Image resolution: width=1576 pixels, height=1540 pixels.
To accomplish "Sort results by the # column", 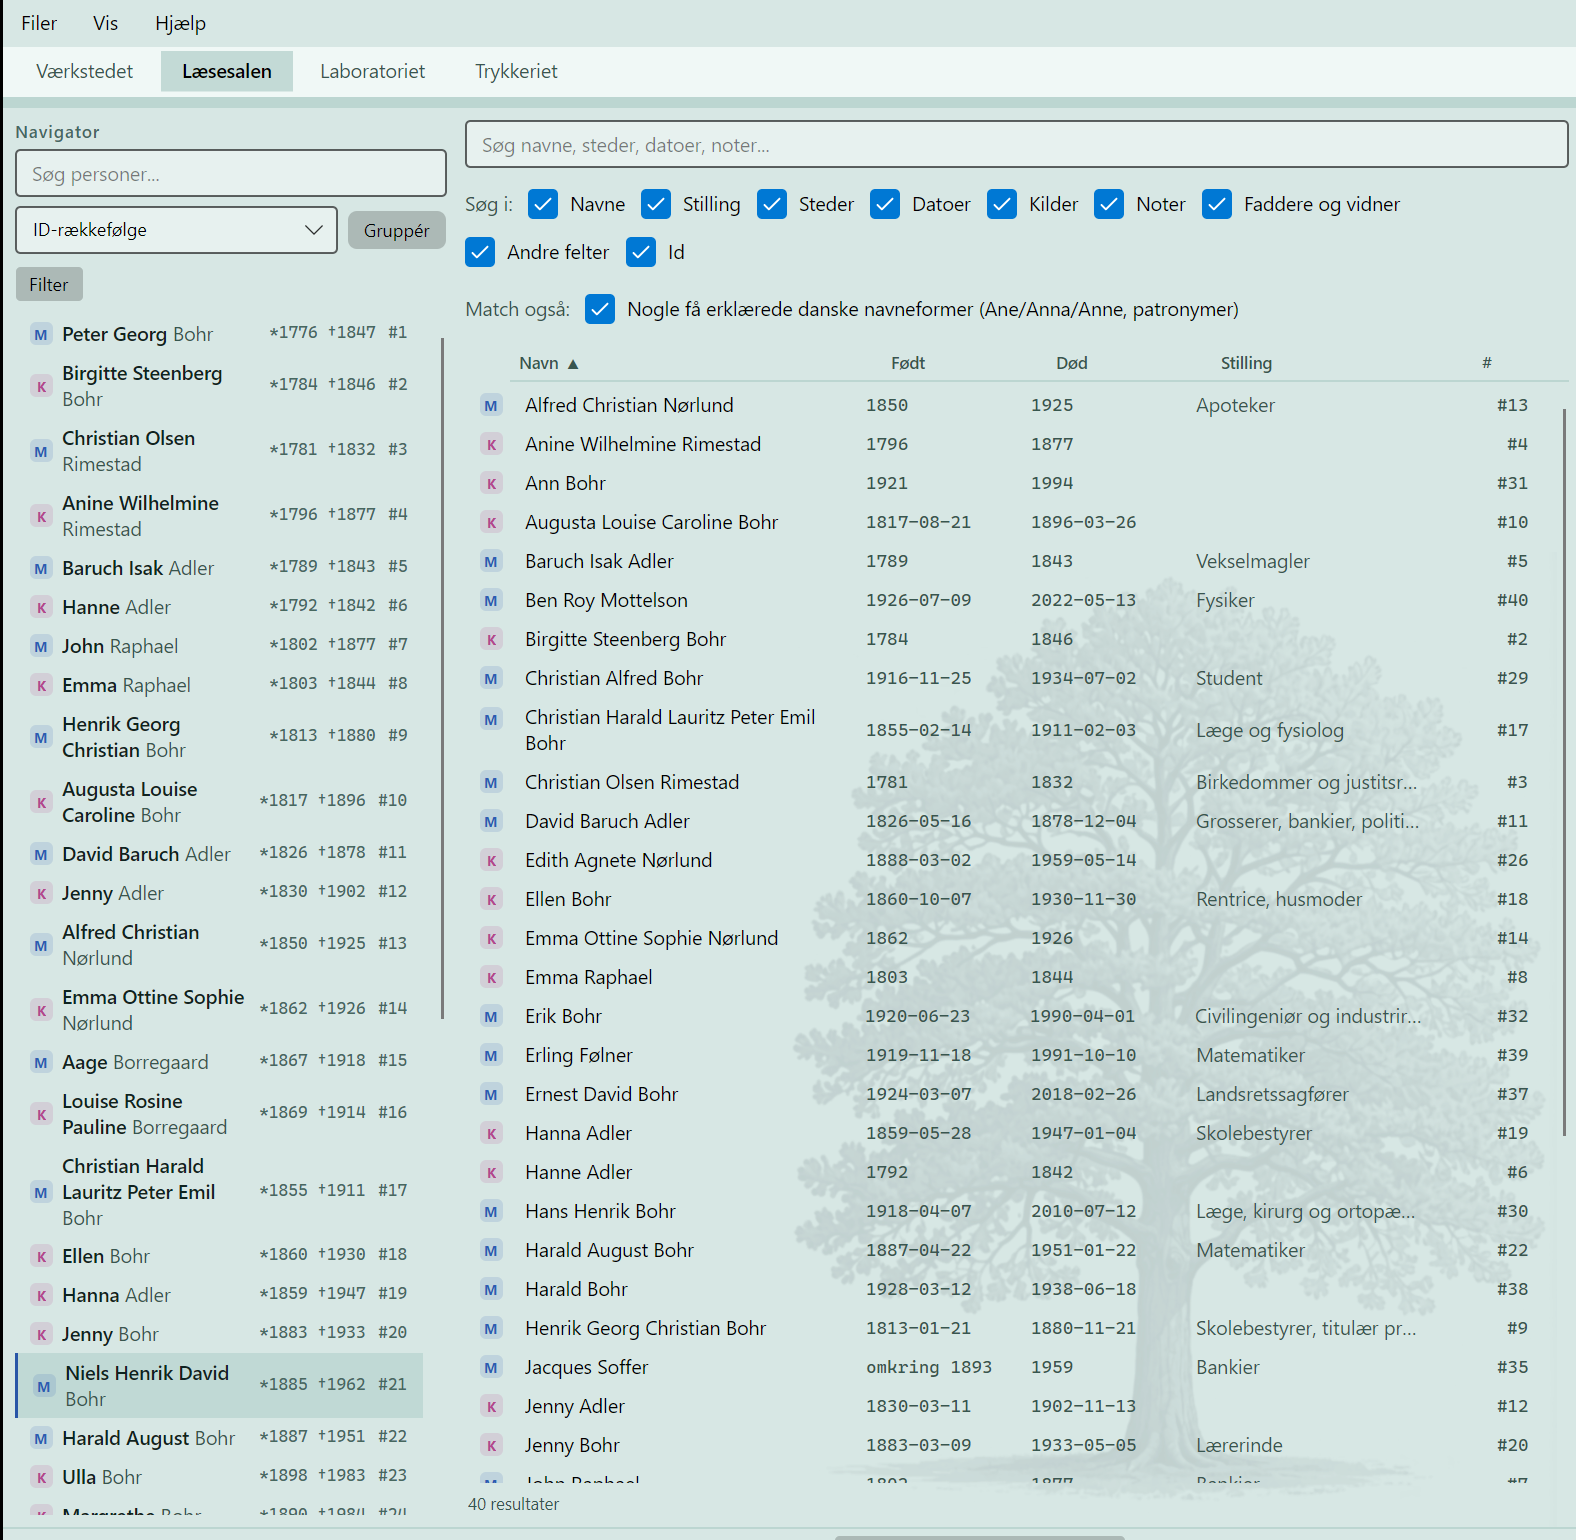I will [1487, 363].
